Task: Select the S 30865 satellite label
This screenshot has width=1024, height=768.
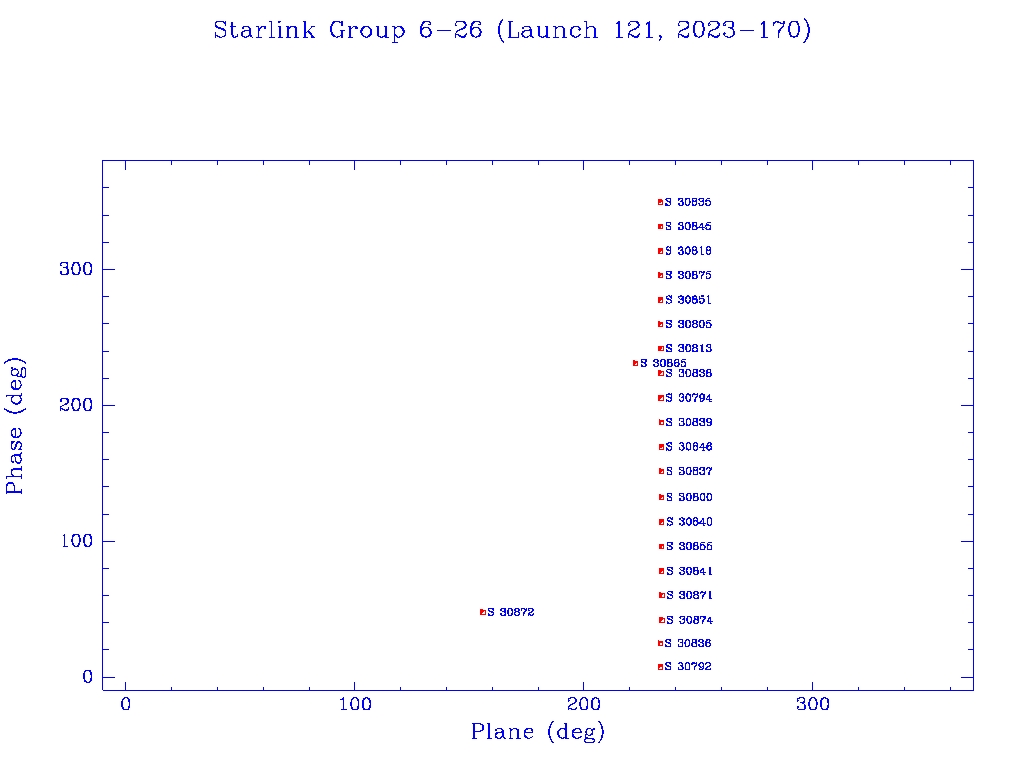Action: point(663,364)
